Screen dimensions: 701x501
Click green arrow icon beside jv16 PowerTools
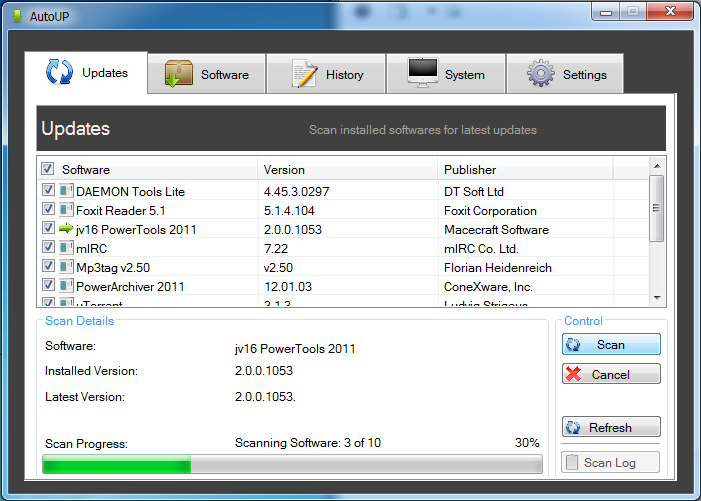pyautogui.click(x=66, y=228)
